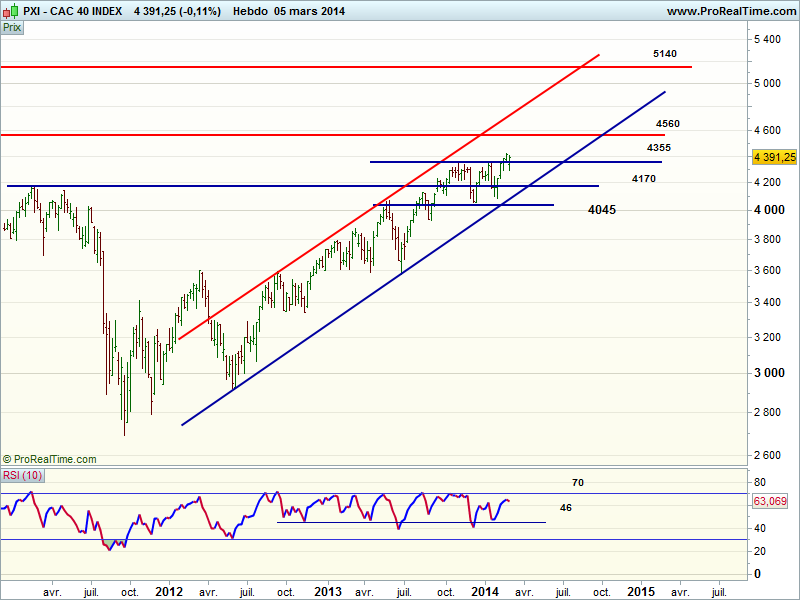Click the RSI 70 level annotation
Image resolution: width=800 pixels, height=600 pixels.
(x=578, y=482)
